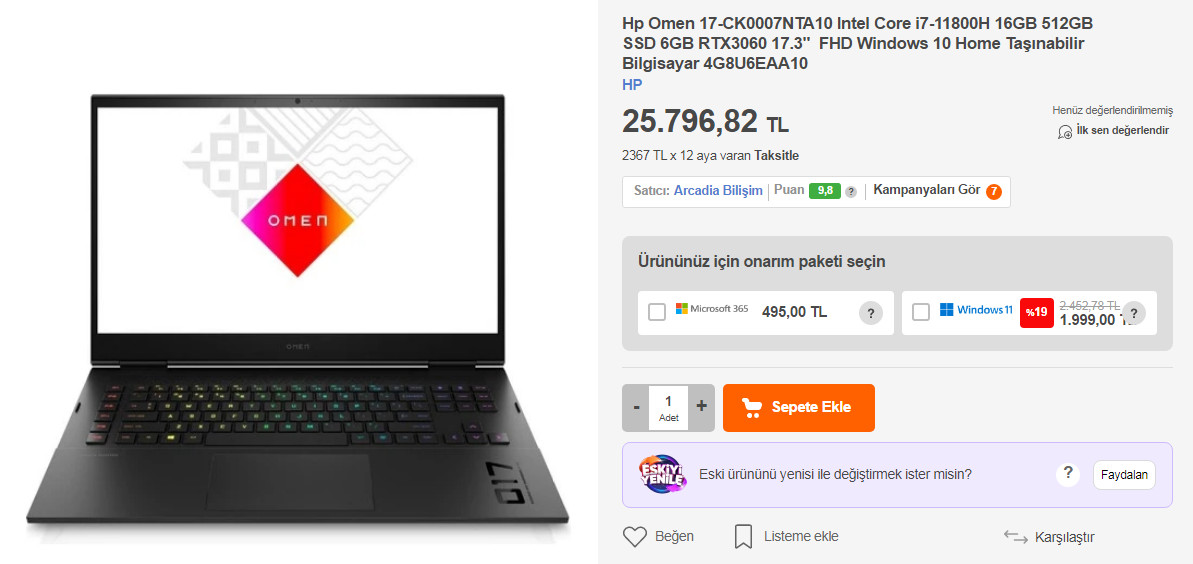Click the heart Beğen icon
Viewport: 1193px width, 564px height.
point(635,537)
